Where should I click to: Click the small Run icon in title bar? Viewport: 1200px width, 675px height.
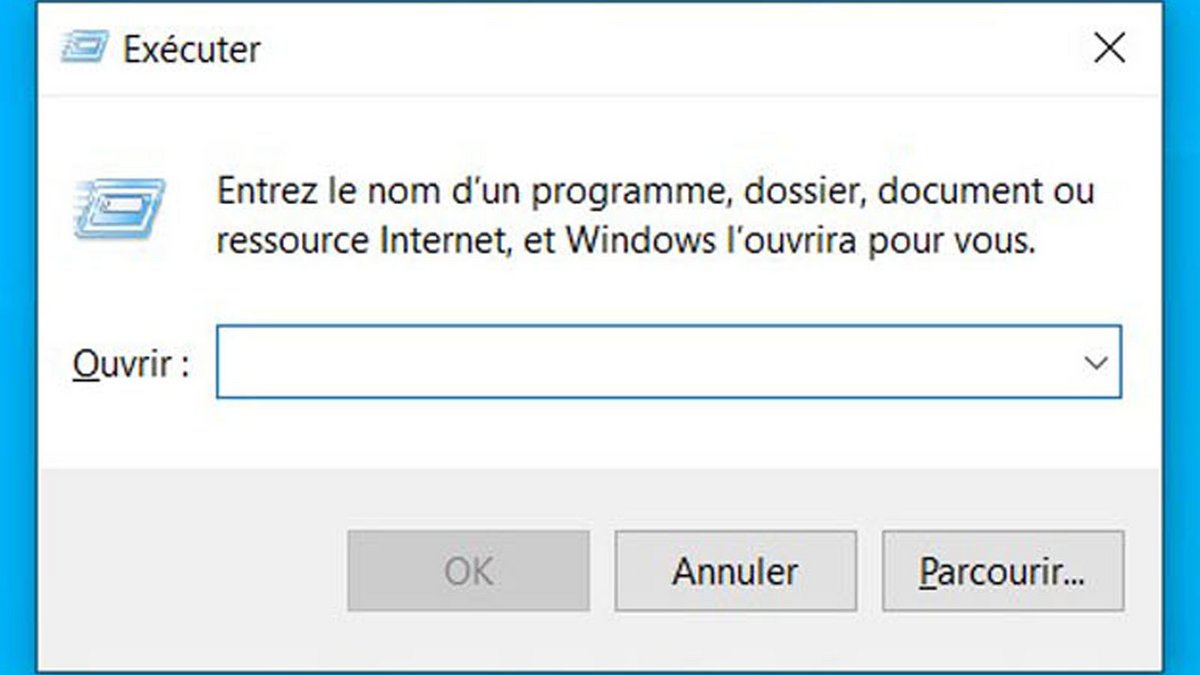click(x=84, y=47)
